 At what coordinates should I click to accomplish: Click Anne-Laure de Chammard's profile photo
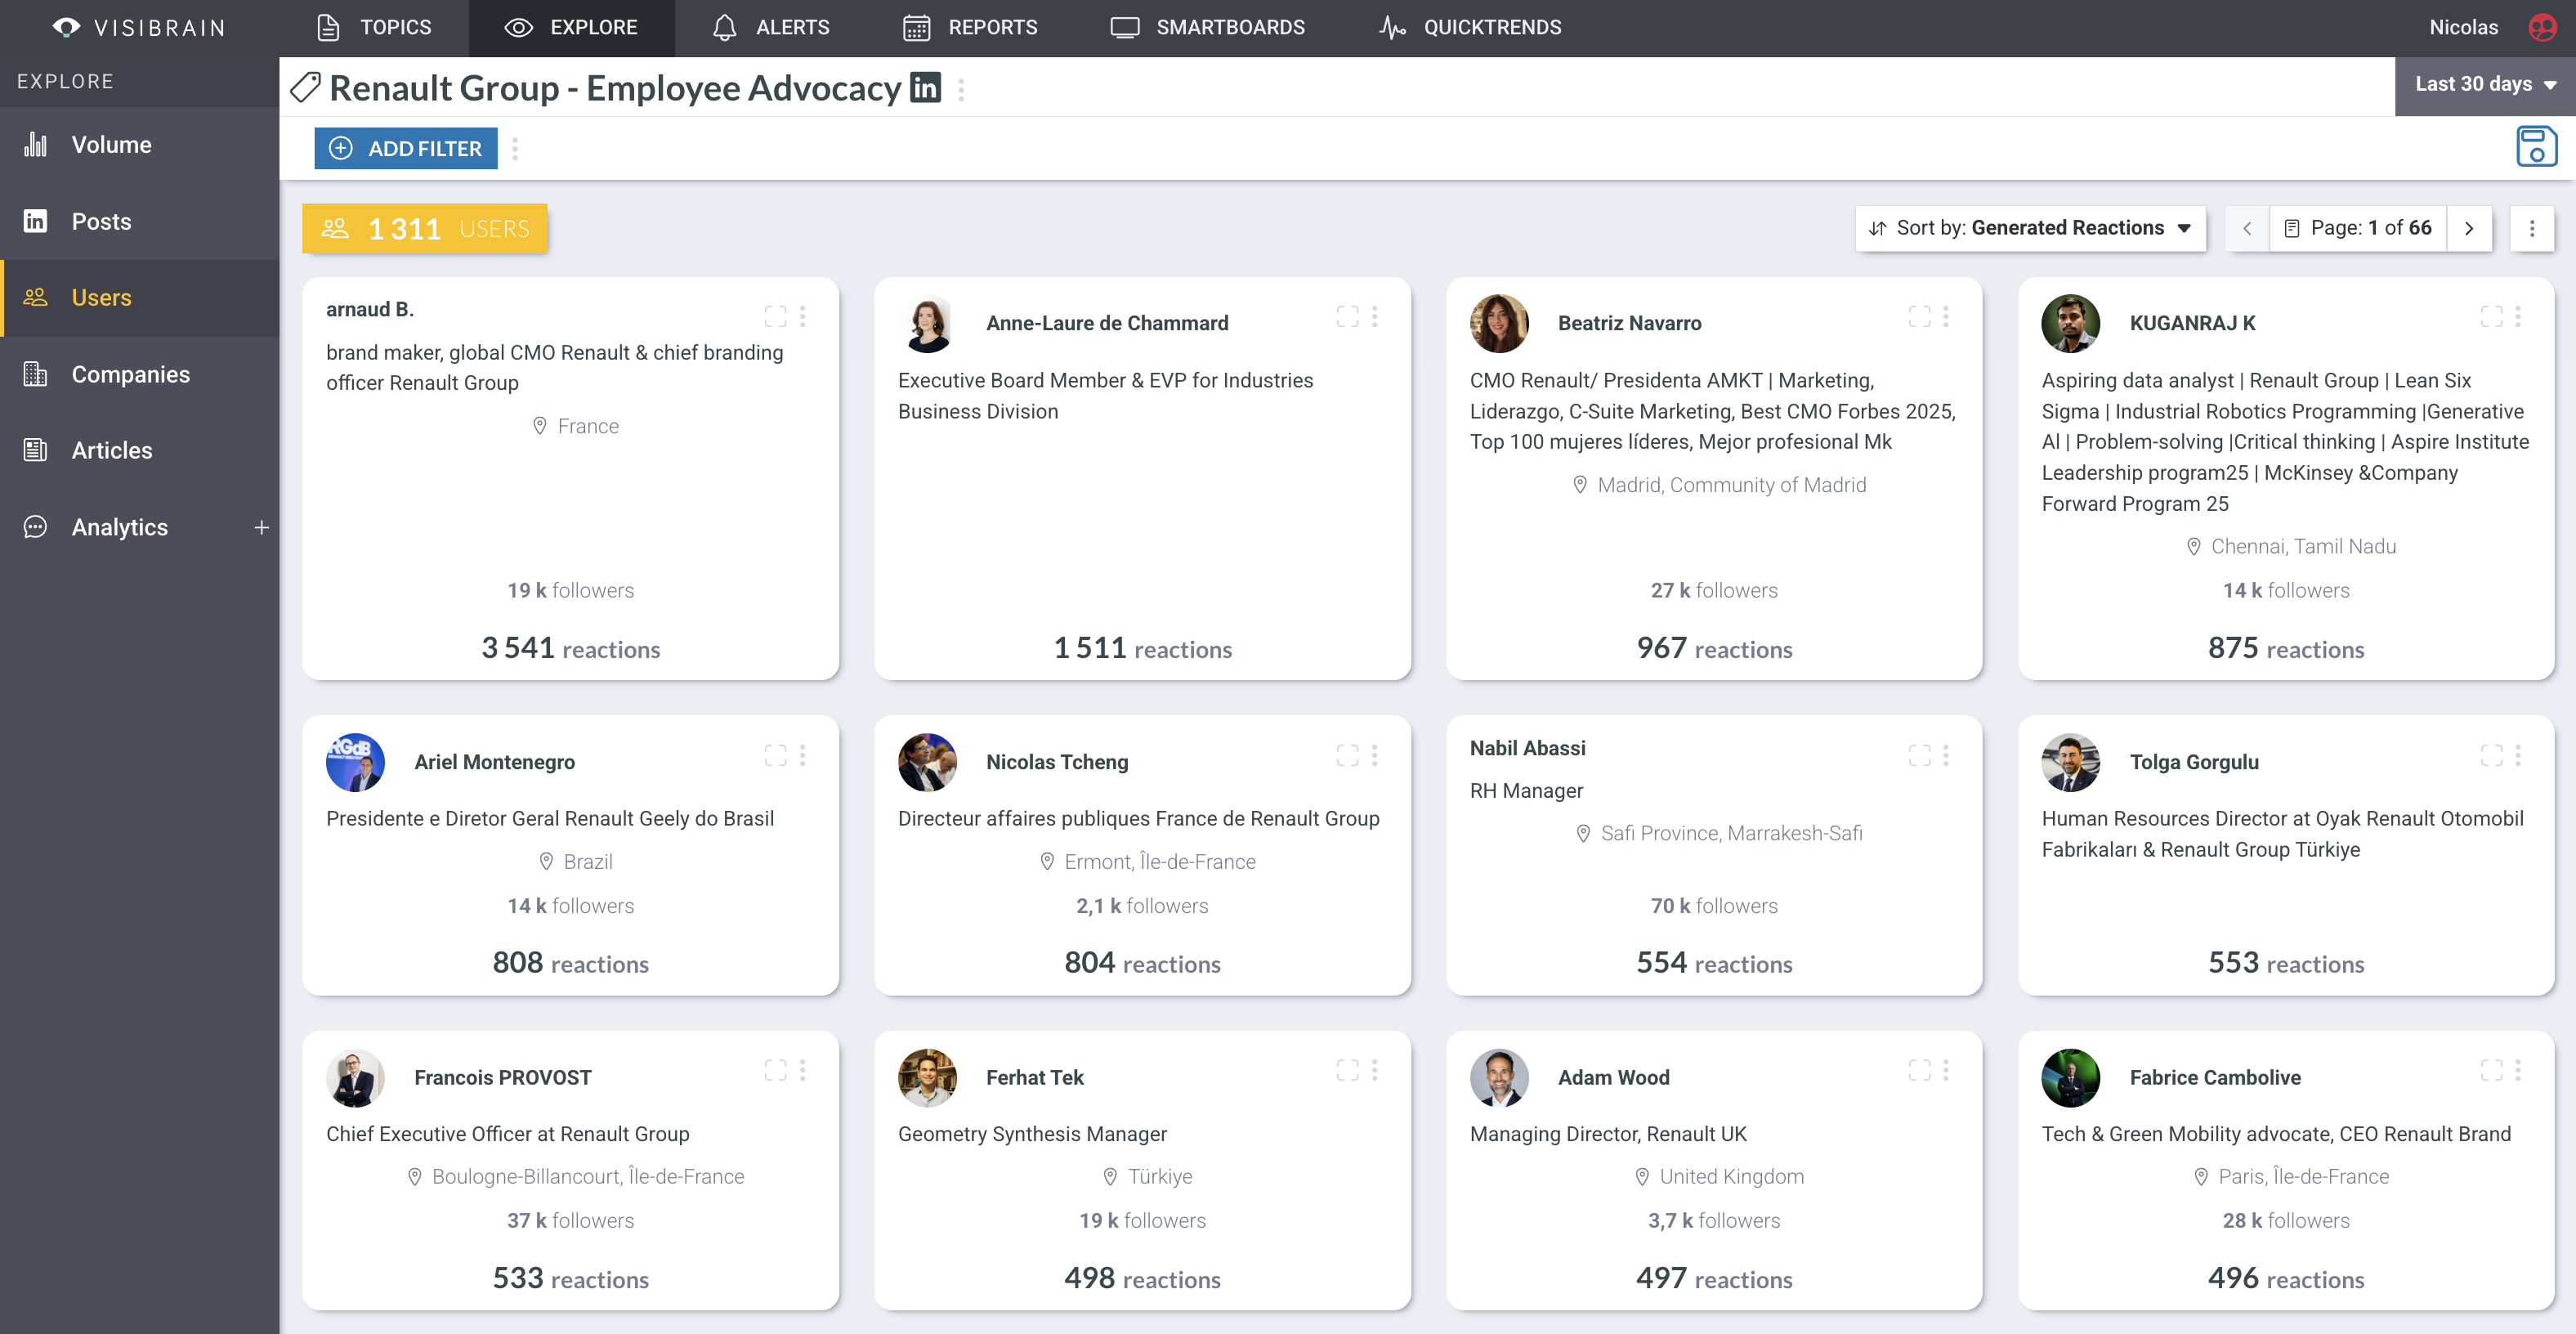point(927,324)
